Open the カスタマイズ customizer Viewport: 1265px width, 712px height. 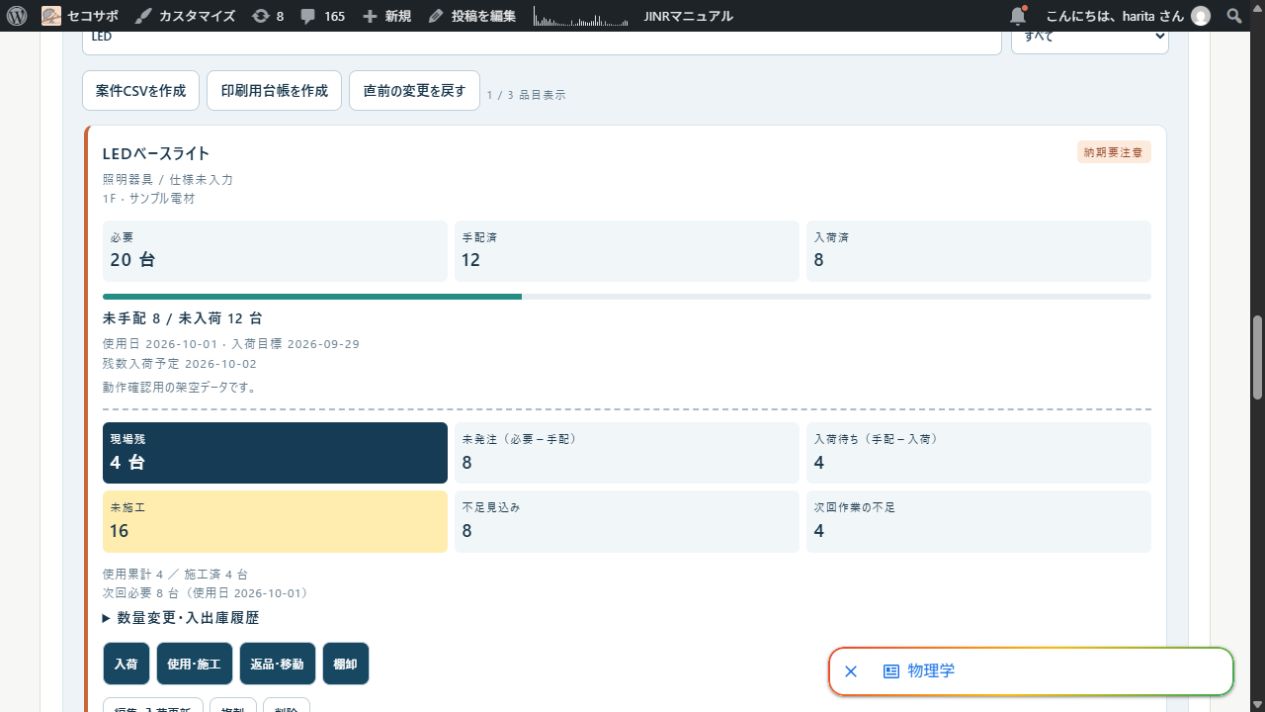click(186, 16)
